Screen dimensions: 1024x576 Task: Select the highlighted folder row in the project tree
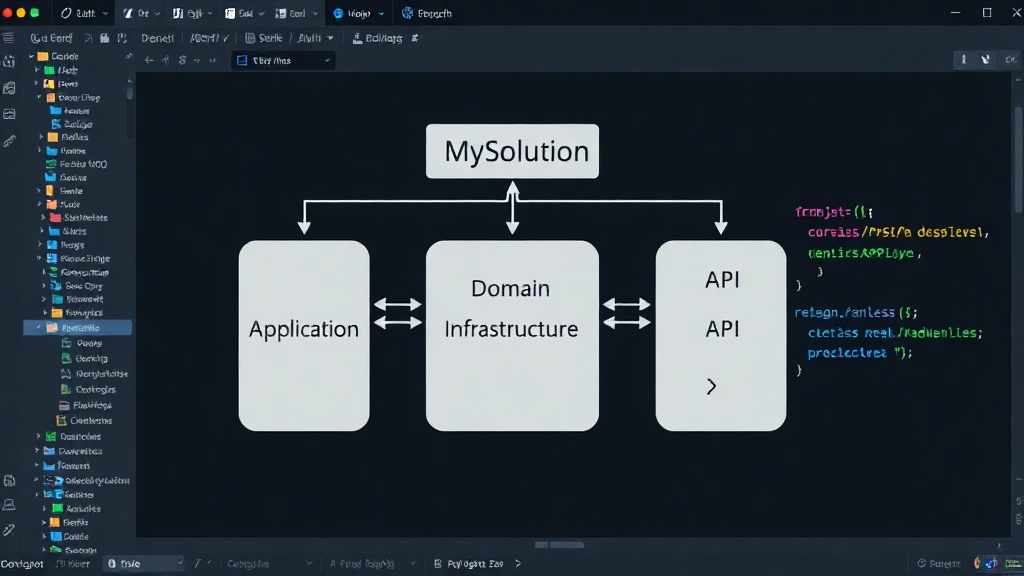tap(78, 327)
